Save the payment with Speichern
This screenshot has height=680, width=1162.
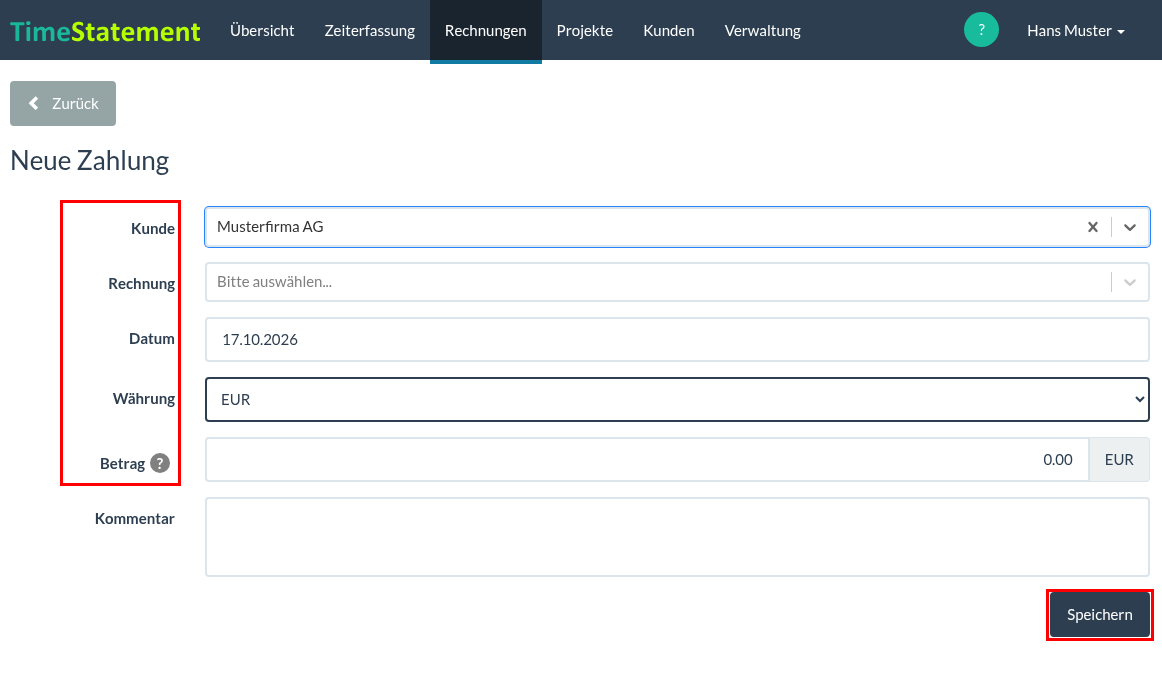pos(1100,615)
